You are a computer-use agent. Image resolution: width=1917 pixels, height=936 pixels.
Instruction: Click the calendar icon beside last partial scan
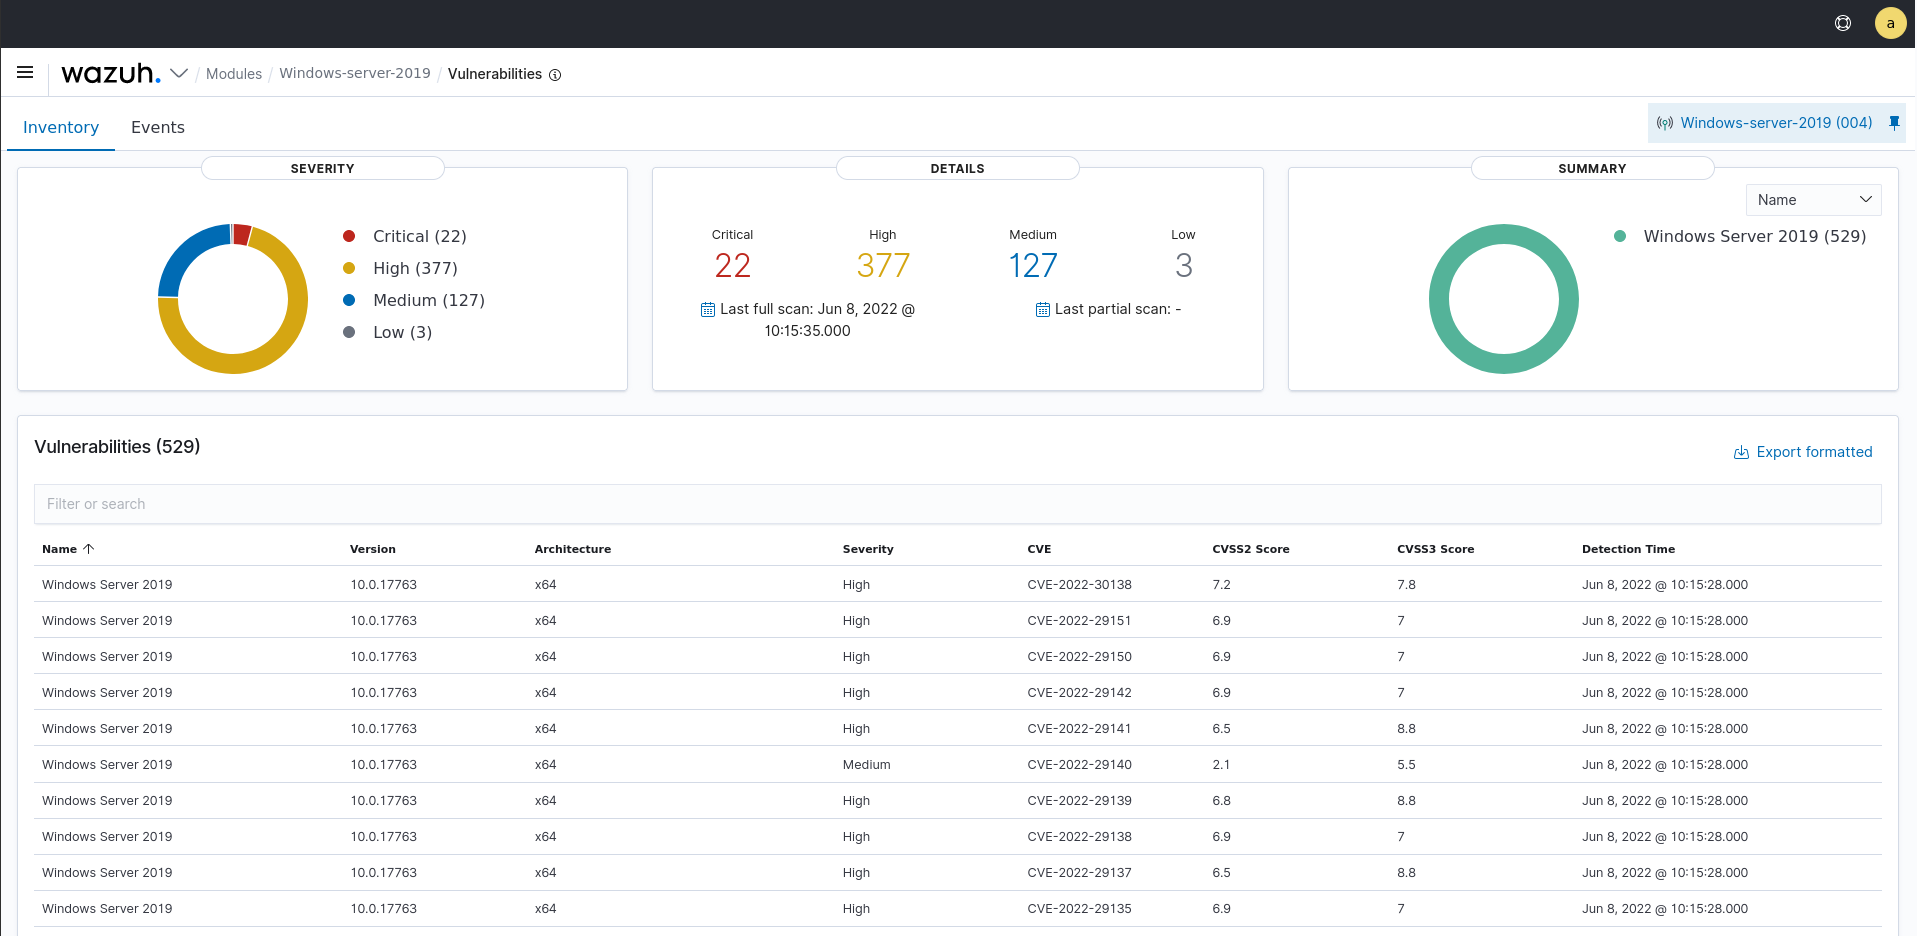click(x=1042, y=309)
